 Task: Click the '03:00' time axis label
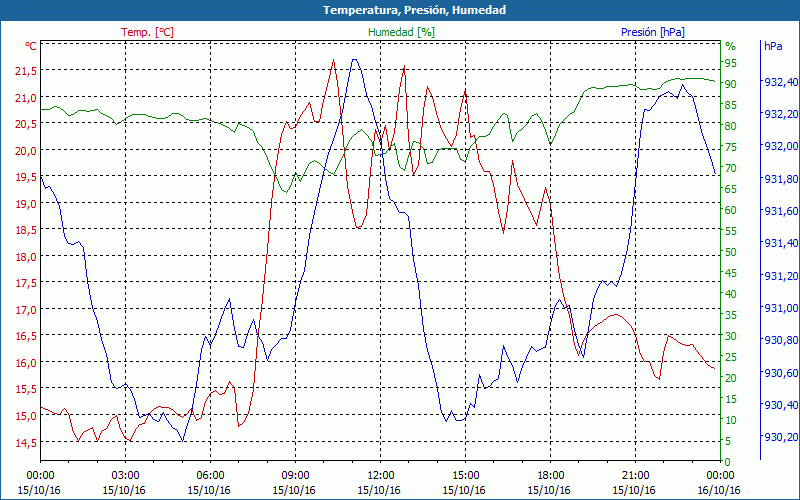[x=125, y=476]
